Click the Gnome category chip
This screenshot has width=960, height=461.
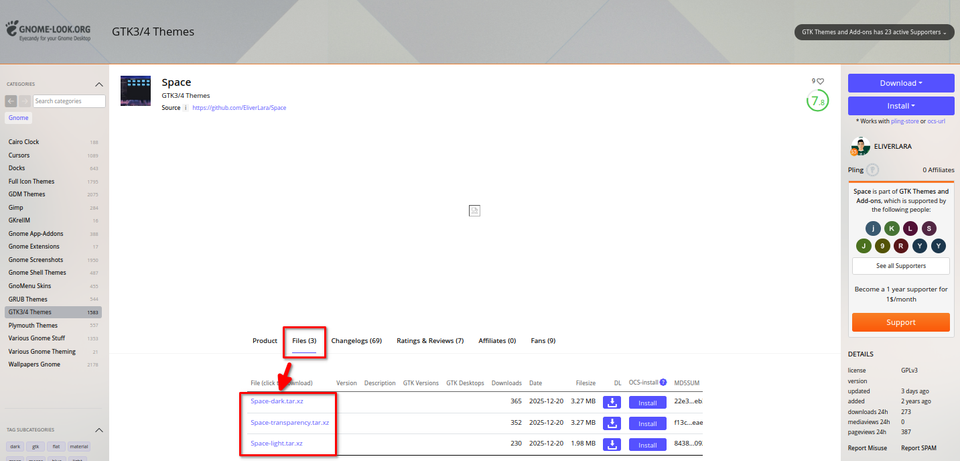coord(18,118)
